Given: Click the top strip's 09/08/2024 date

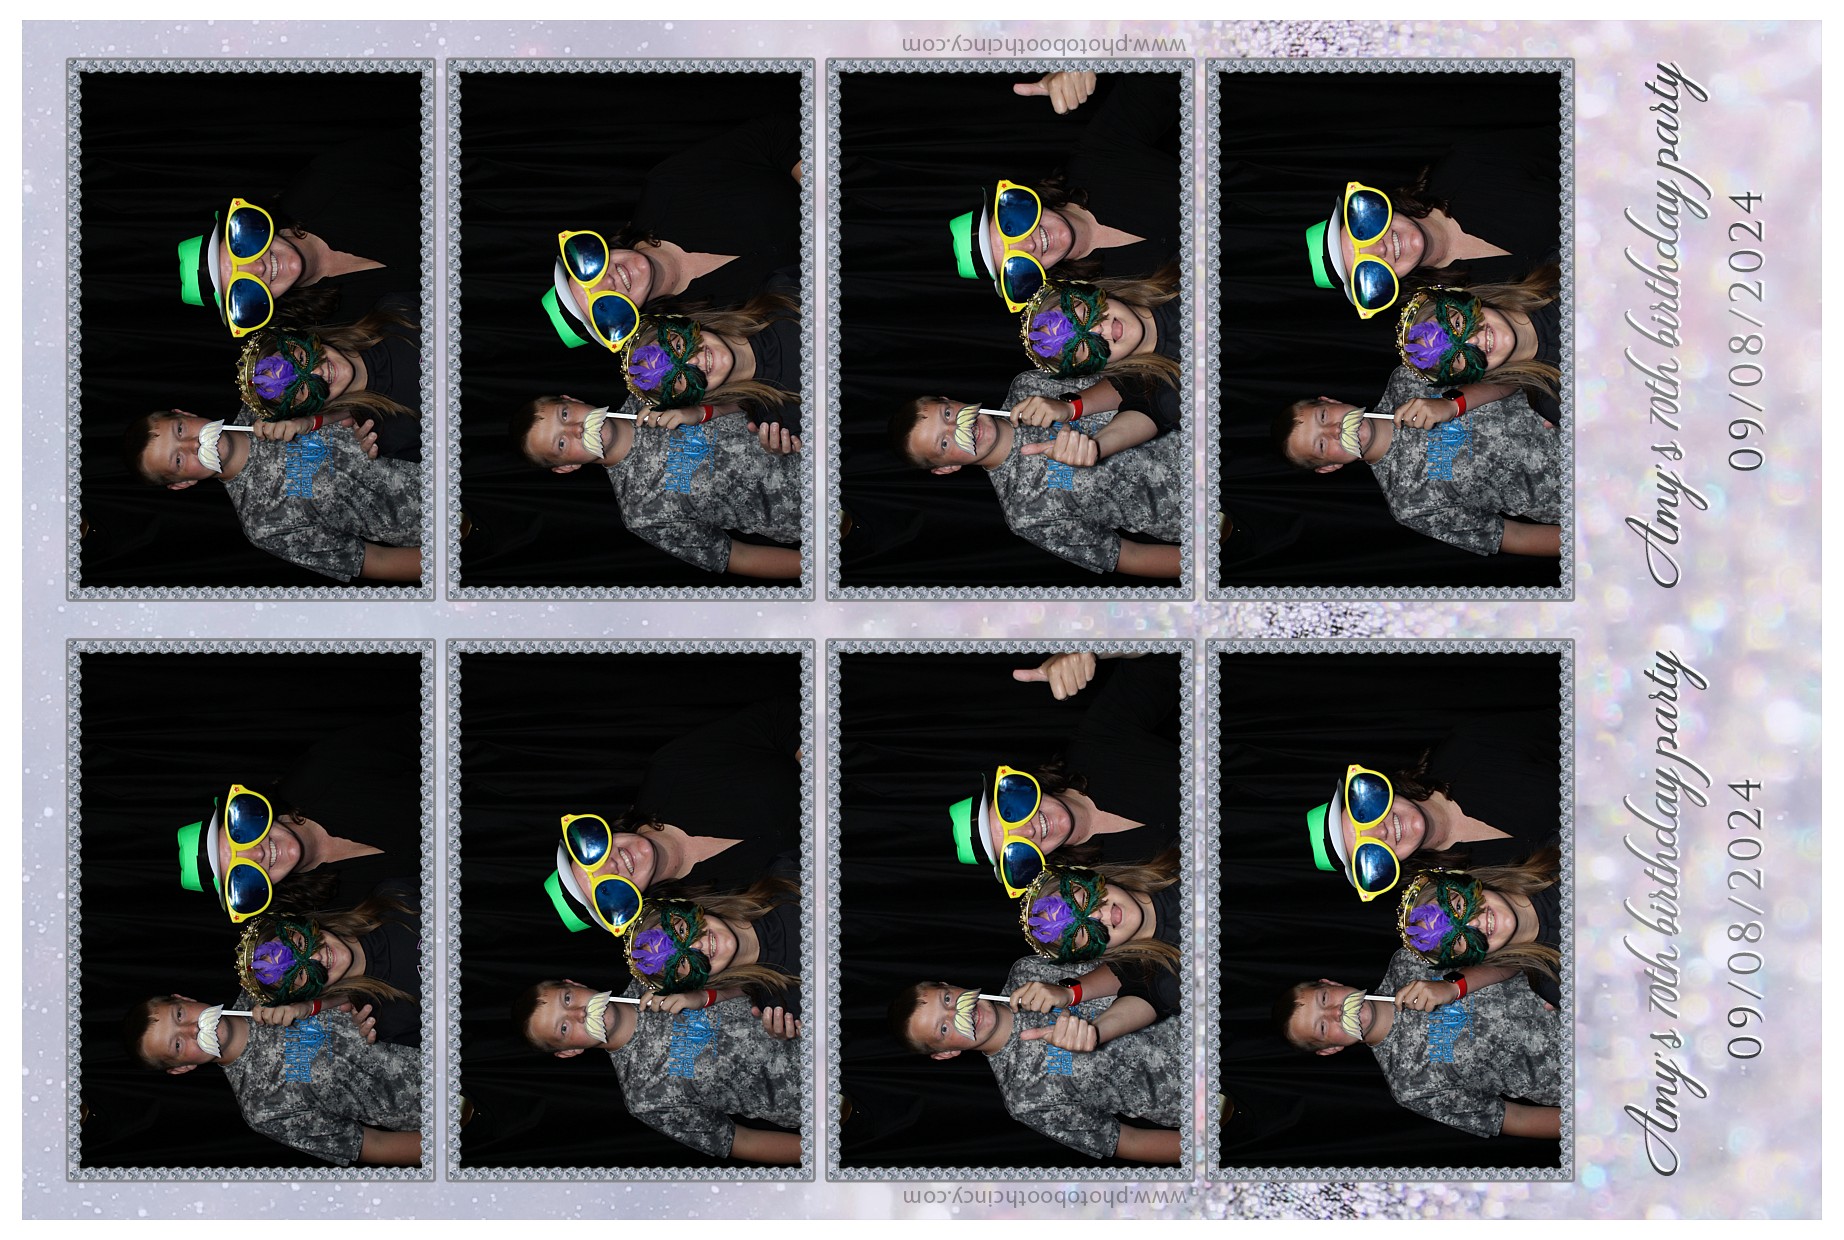Looking at the screenshot, I should click(x=1747, y=330).
